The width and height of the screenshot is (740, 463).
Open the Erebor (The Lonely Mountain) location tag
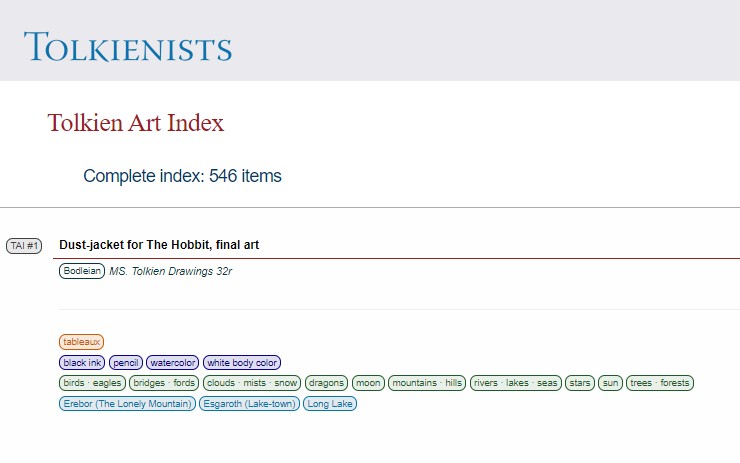(x=127, y=404)
